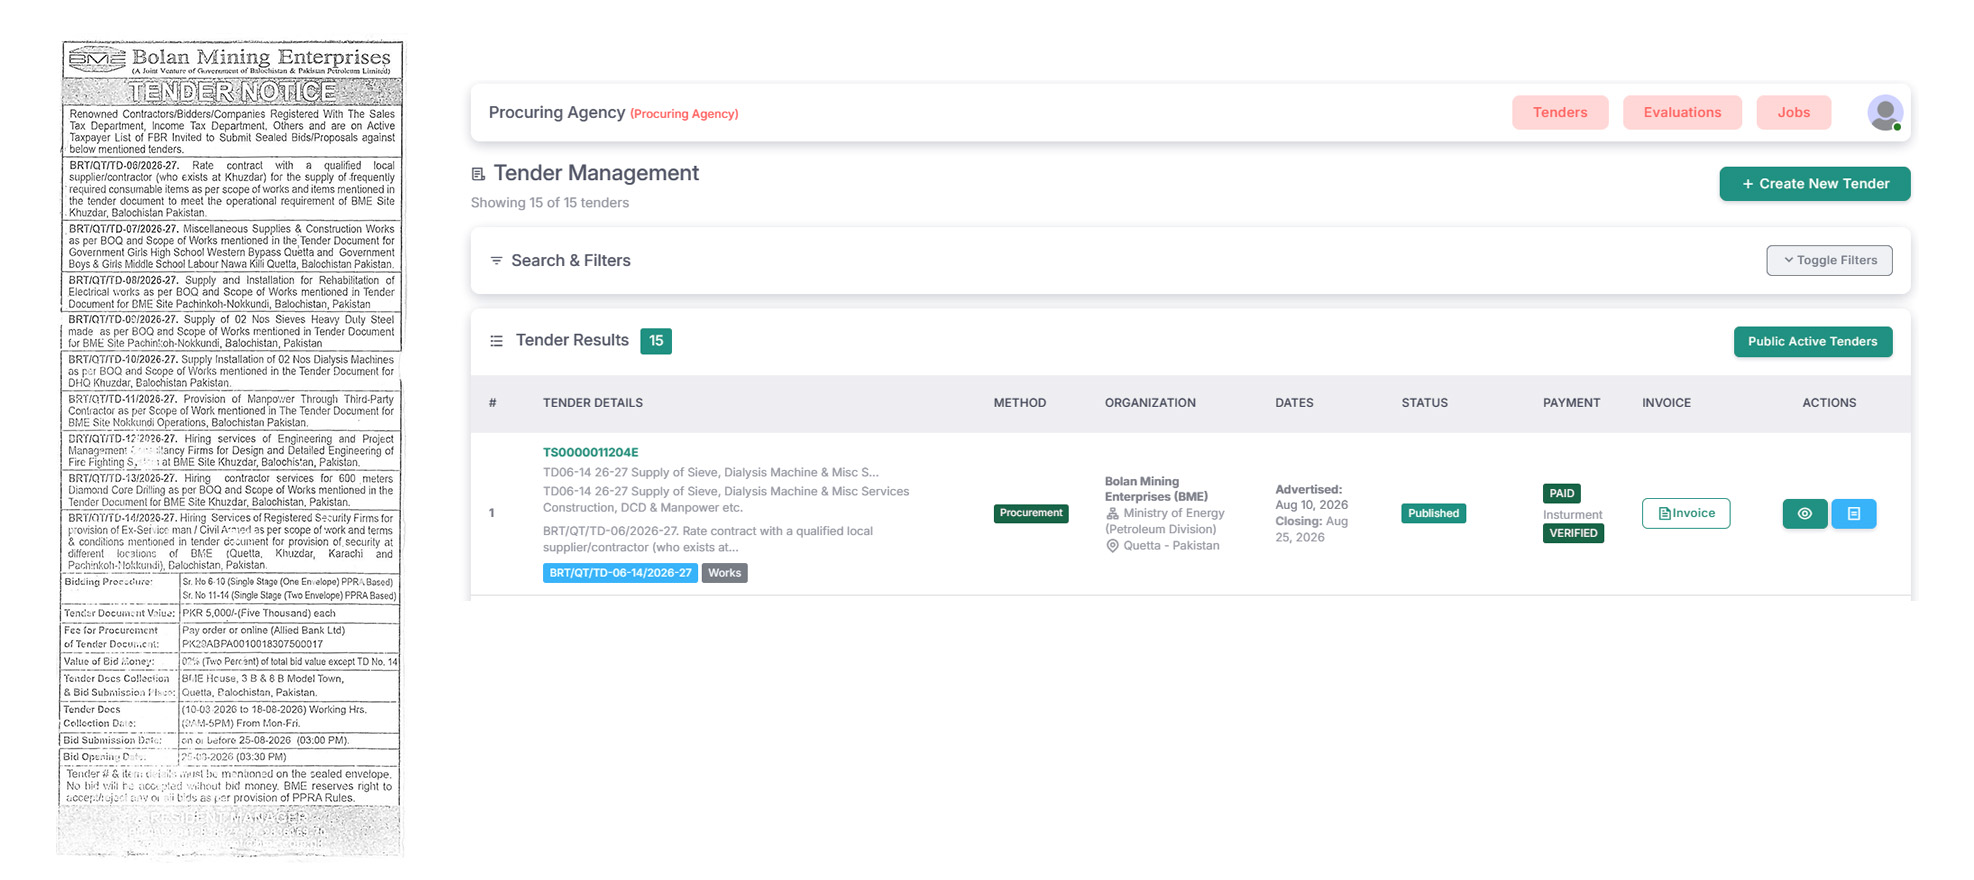The width and height of the screenshot is (1974, 880).
Task: Click Bolan Mining Enterprises (BME) organization name
Action: coord(1156,489)
